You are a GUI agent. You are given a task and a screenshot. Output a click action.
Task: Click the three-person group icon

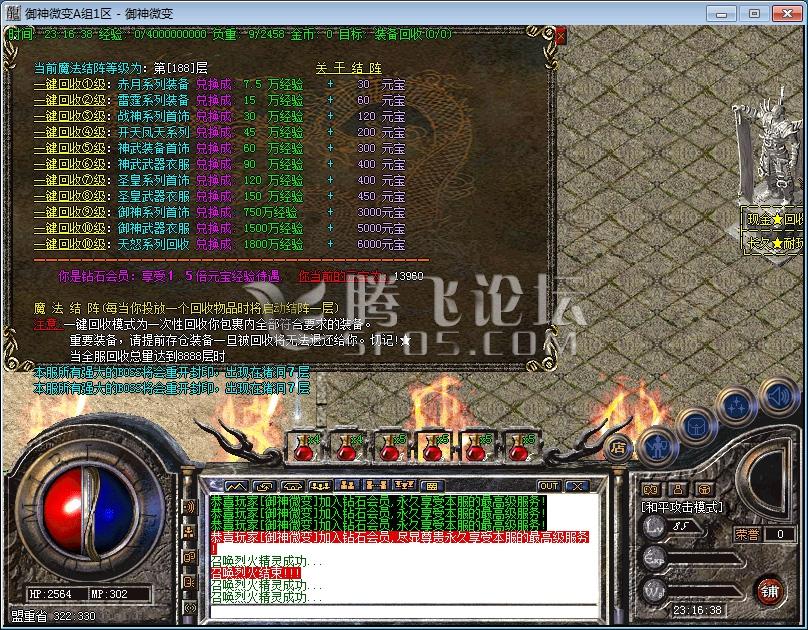(320, 486)
